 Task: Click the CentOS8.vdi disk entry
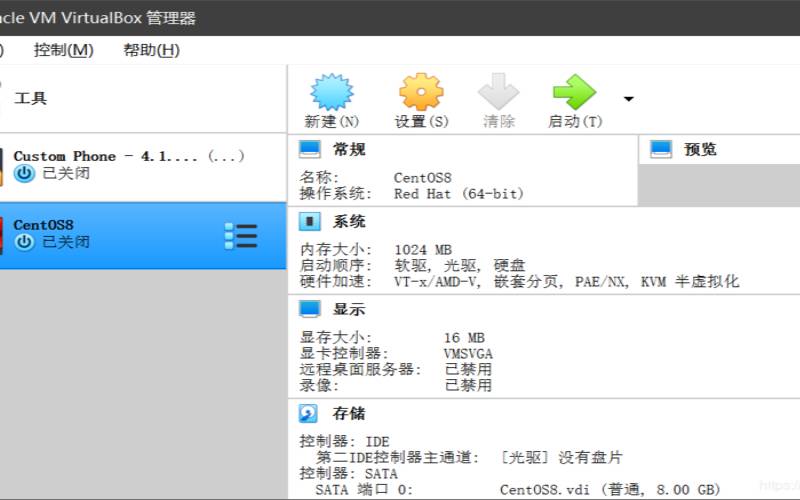609,490
